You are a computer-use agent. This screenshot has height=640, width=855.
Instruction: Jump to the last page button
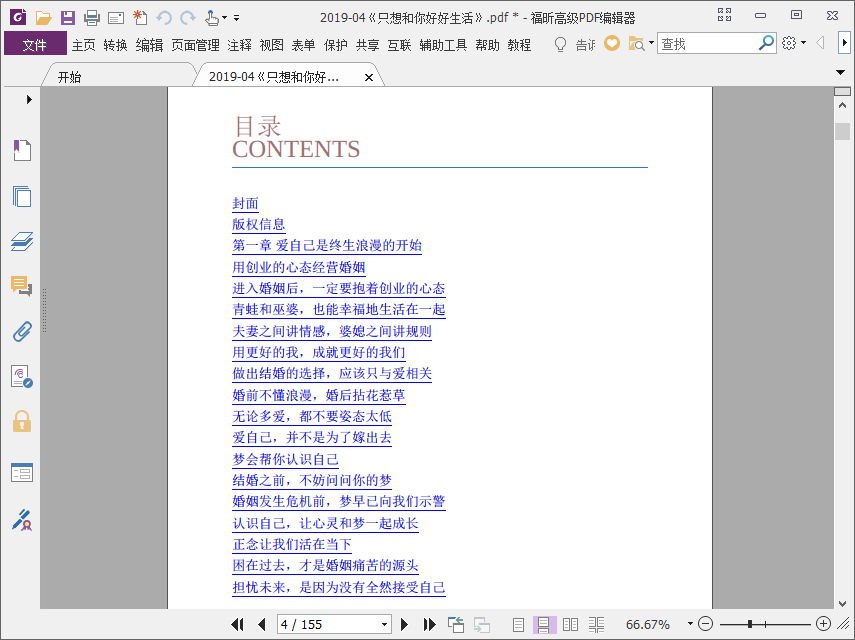[x=429, y=624]
